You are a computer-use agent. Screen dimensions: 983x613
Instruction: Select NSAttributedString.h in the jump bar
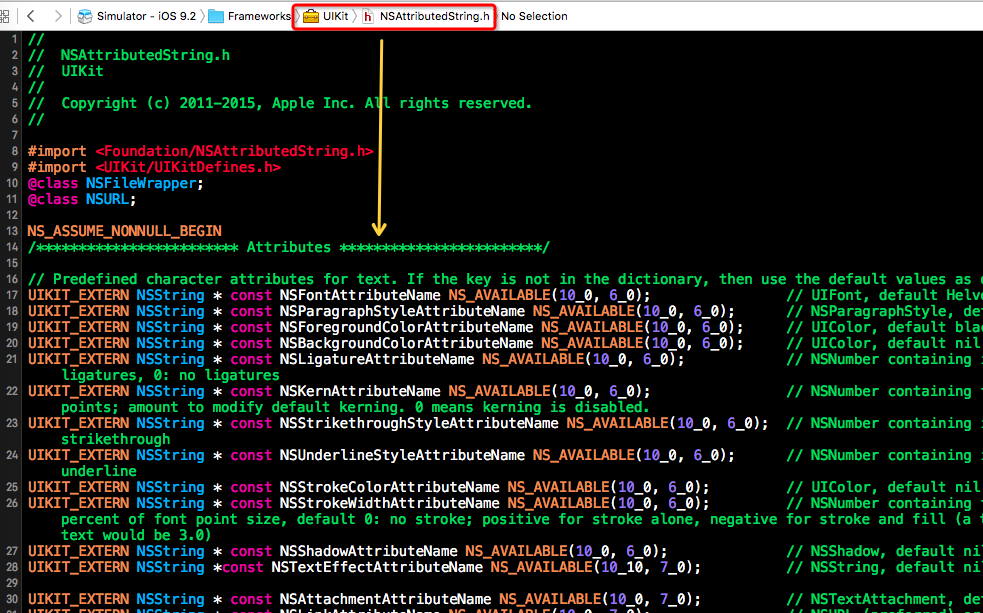pos(434,16)
